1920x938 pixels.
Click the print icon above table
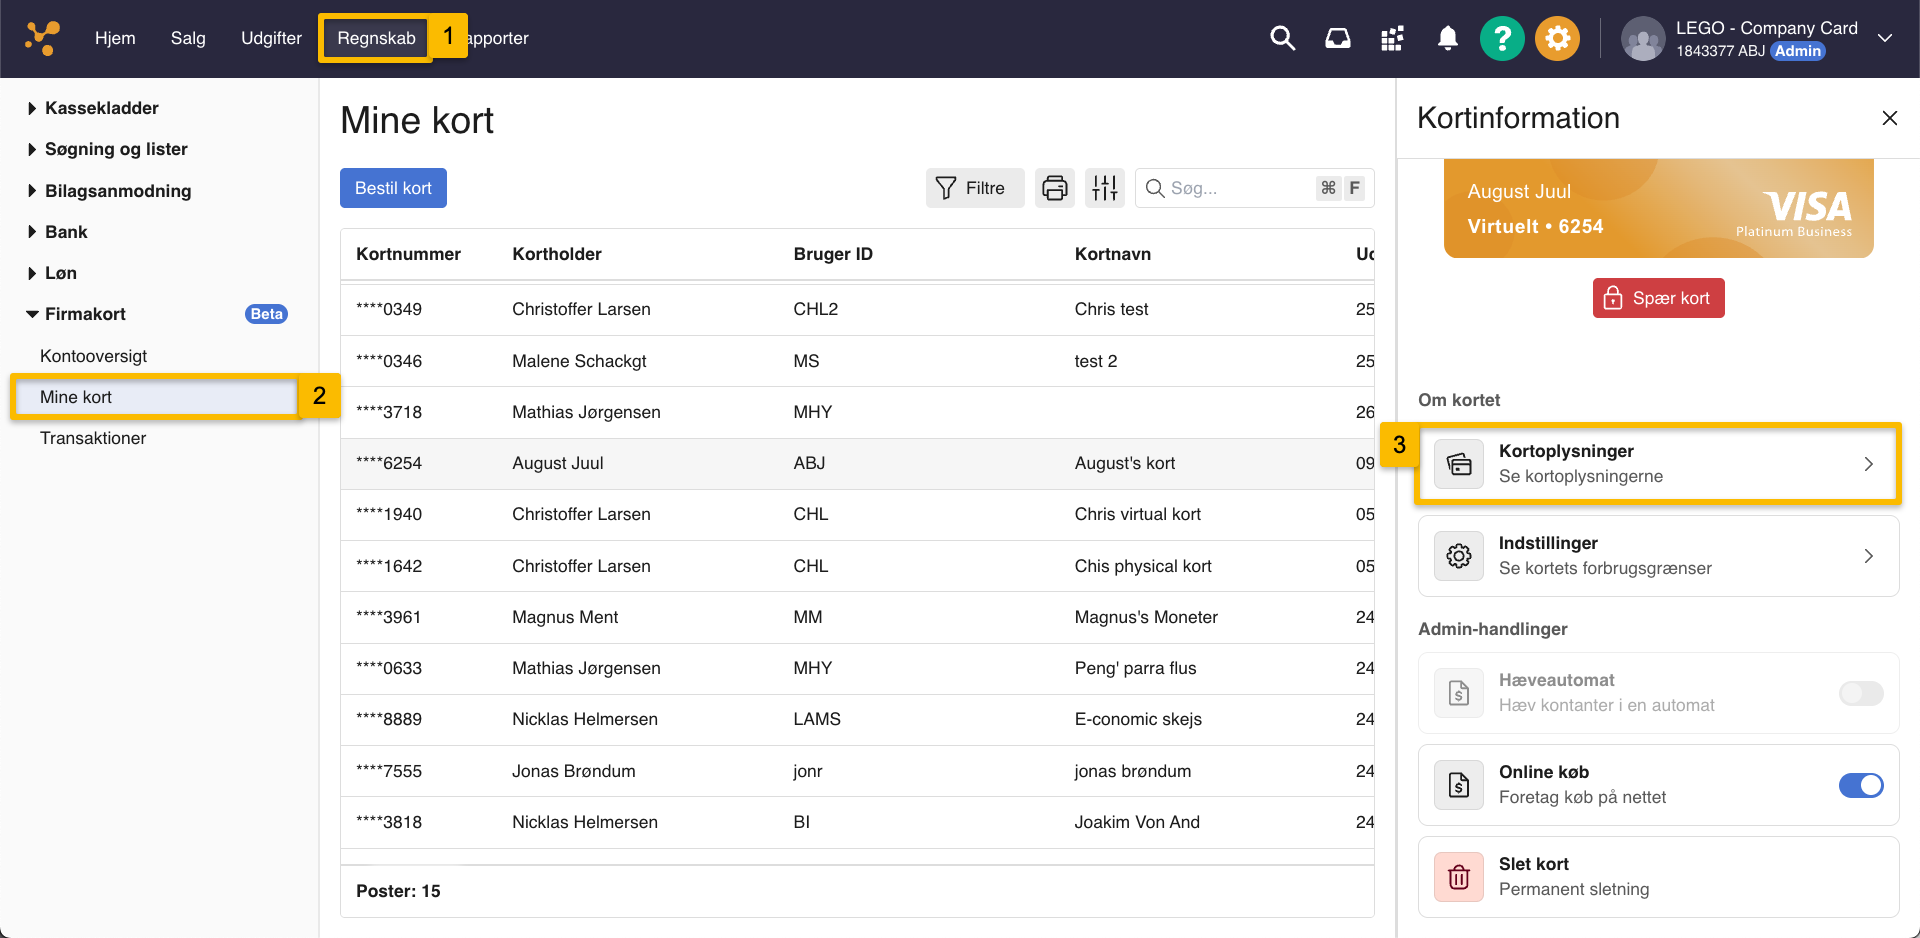click(1054, 188)
